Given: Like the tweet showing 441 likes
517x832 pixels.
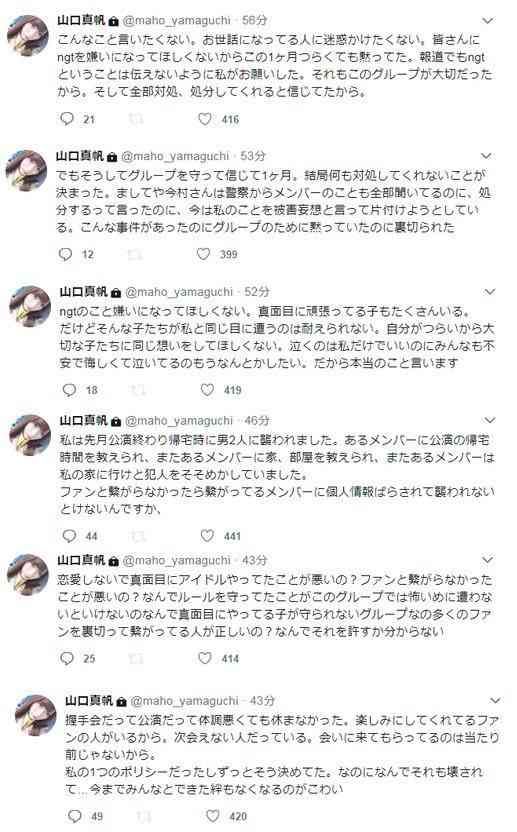Looking at the screenshot, I should coord(208,536).
